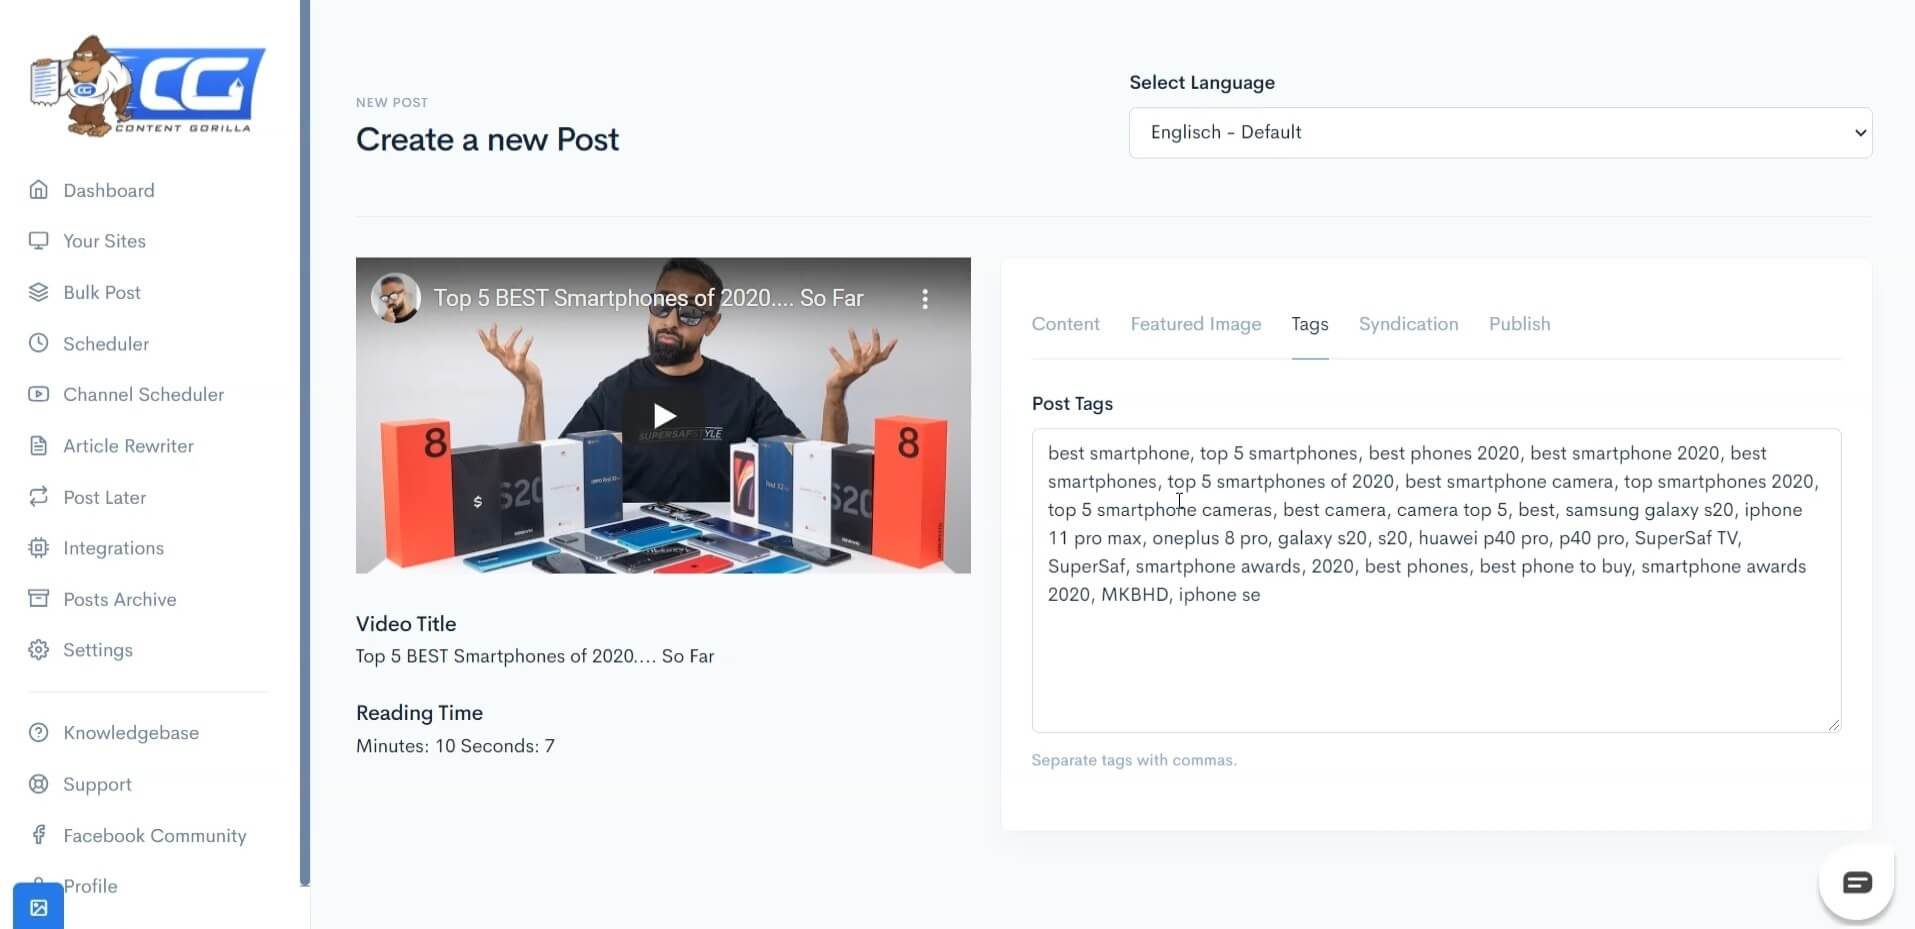Click the Post Later repeat icon
Viewport: 1915px width, 929px height.
point(38,497)
